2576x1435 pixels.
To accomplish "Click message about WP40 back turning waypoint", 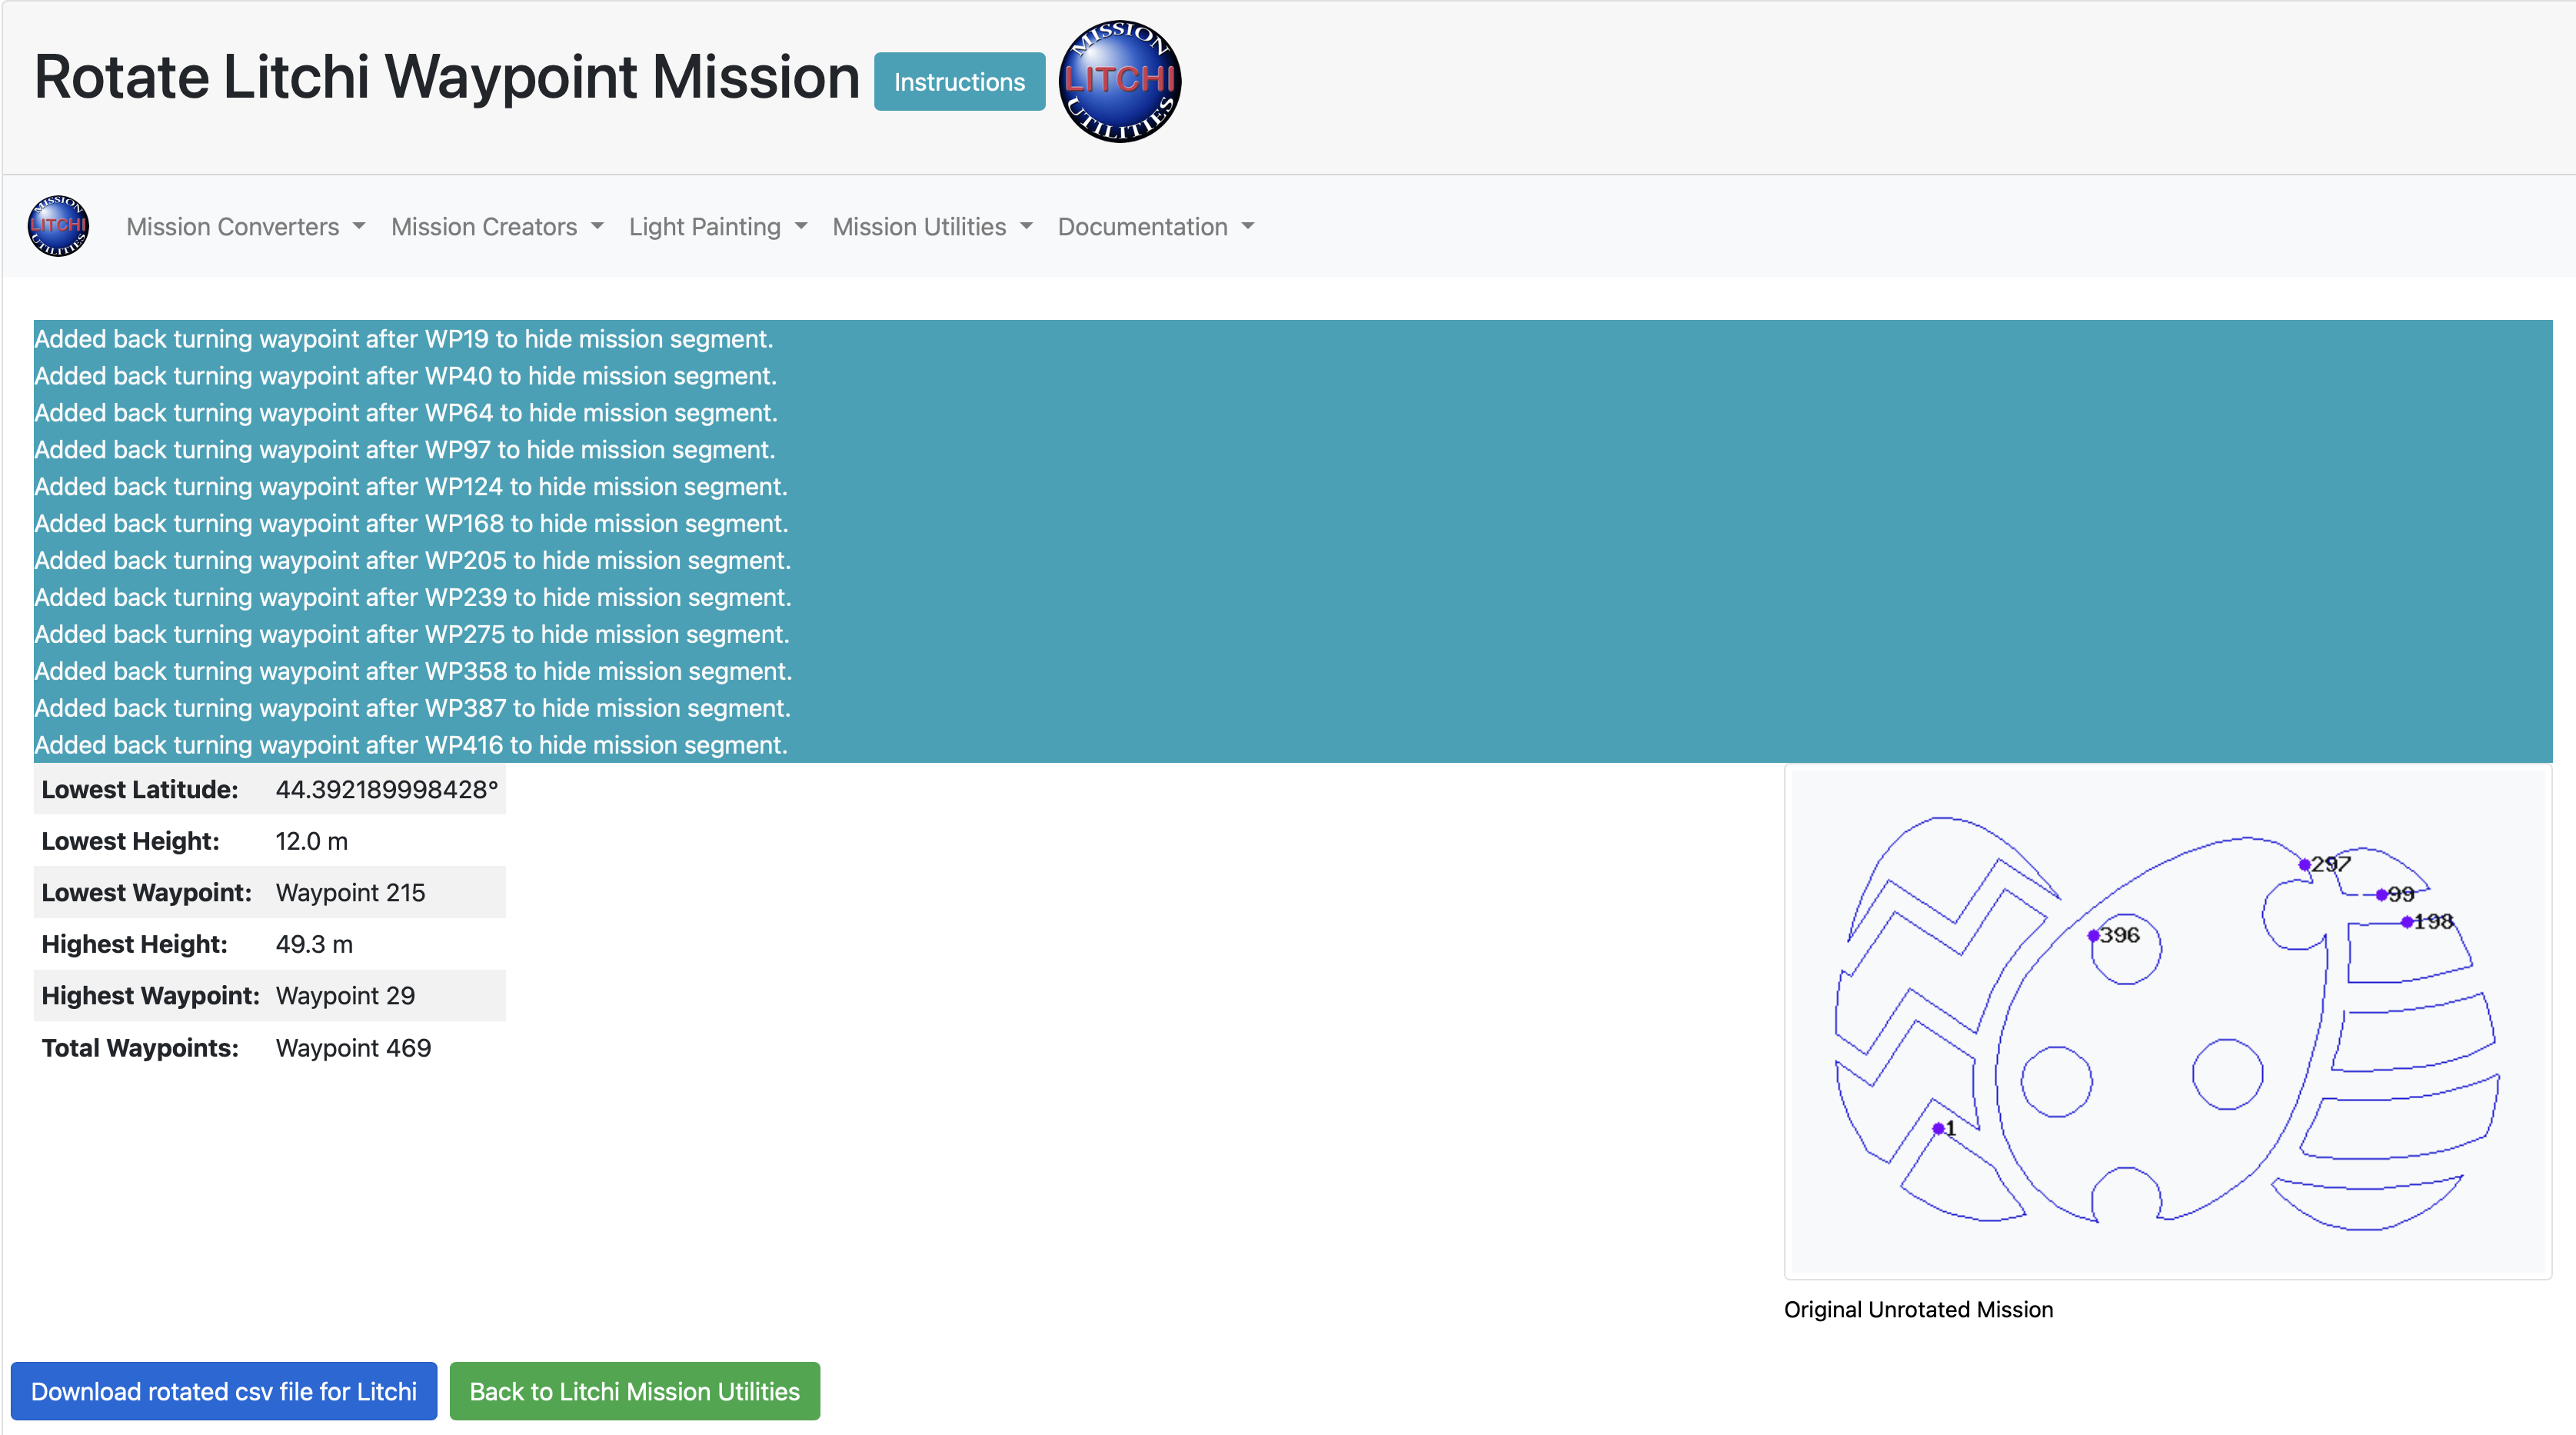I will pos(405,376).
